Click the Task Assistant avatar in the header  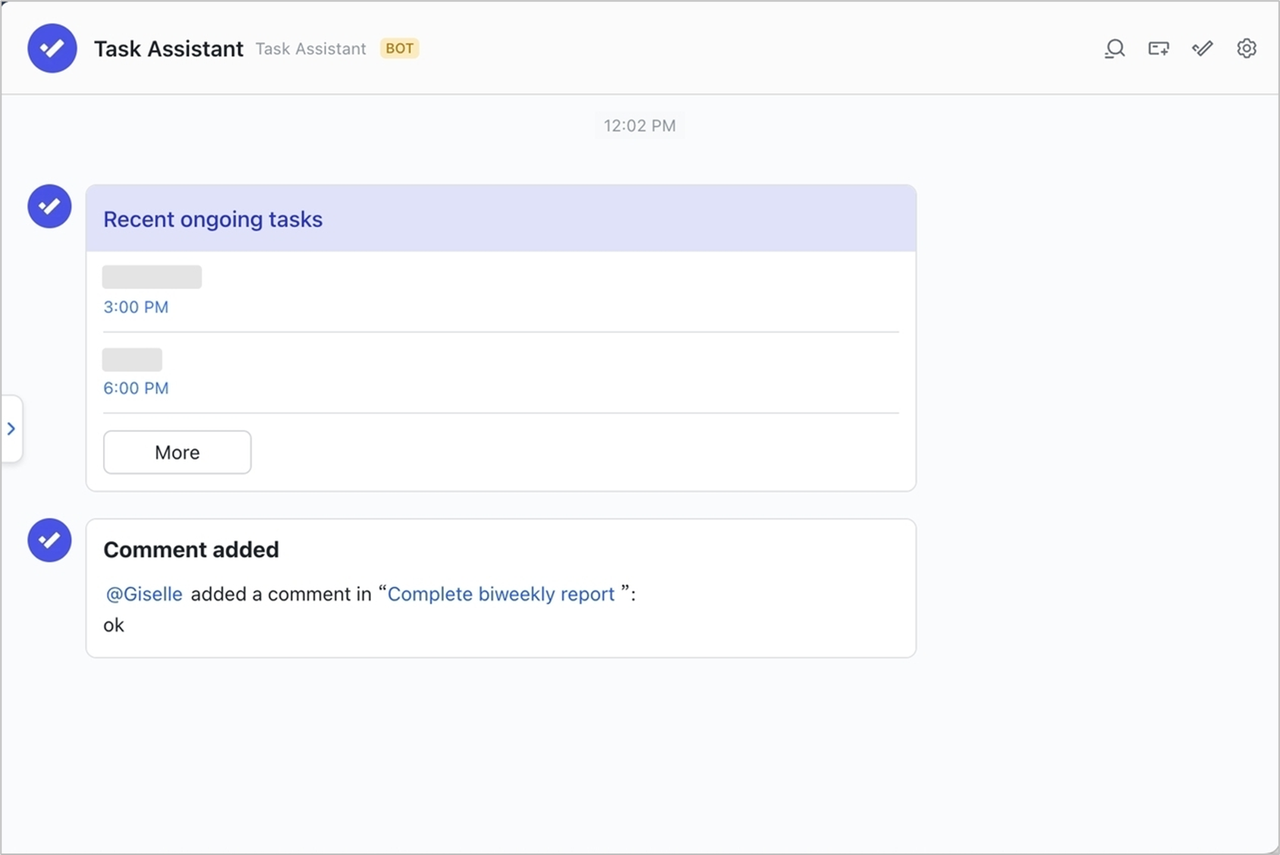52,48
